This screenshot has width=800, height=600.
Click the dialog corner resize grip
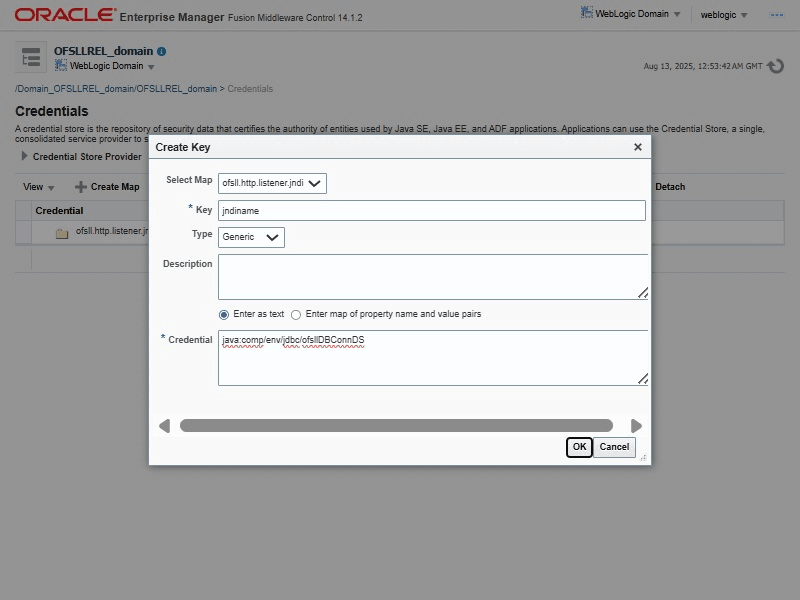click(x=643, y=458)
